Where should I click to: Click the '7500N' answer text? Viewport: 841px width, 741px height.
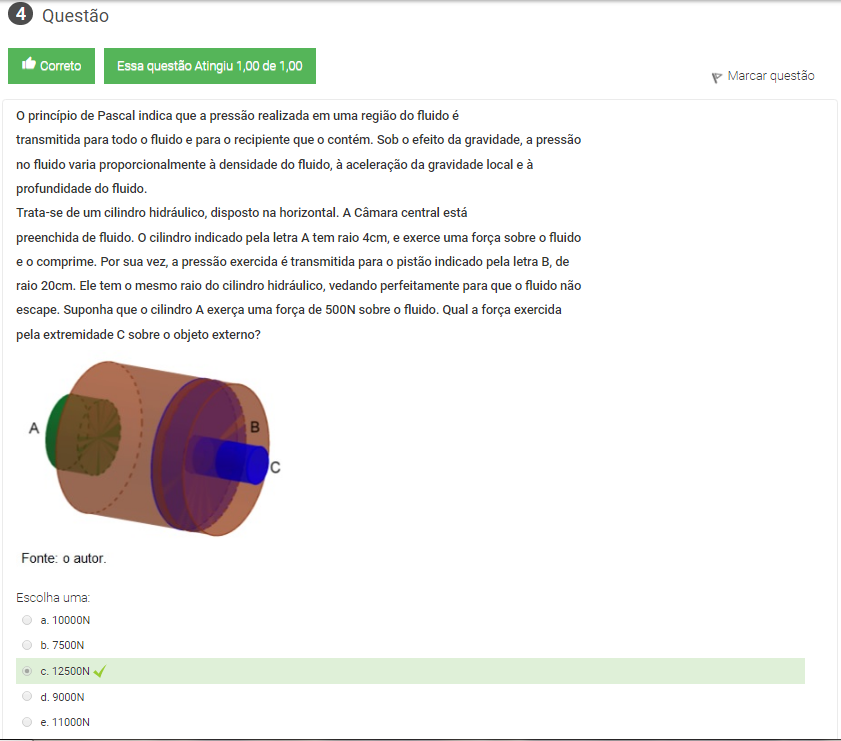pyautogui.click(x=68, y=645)
